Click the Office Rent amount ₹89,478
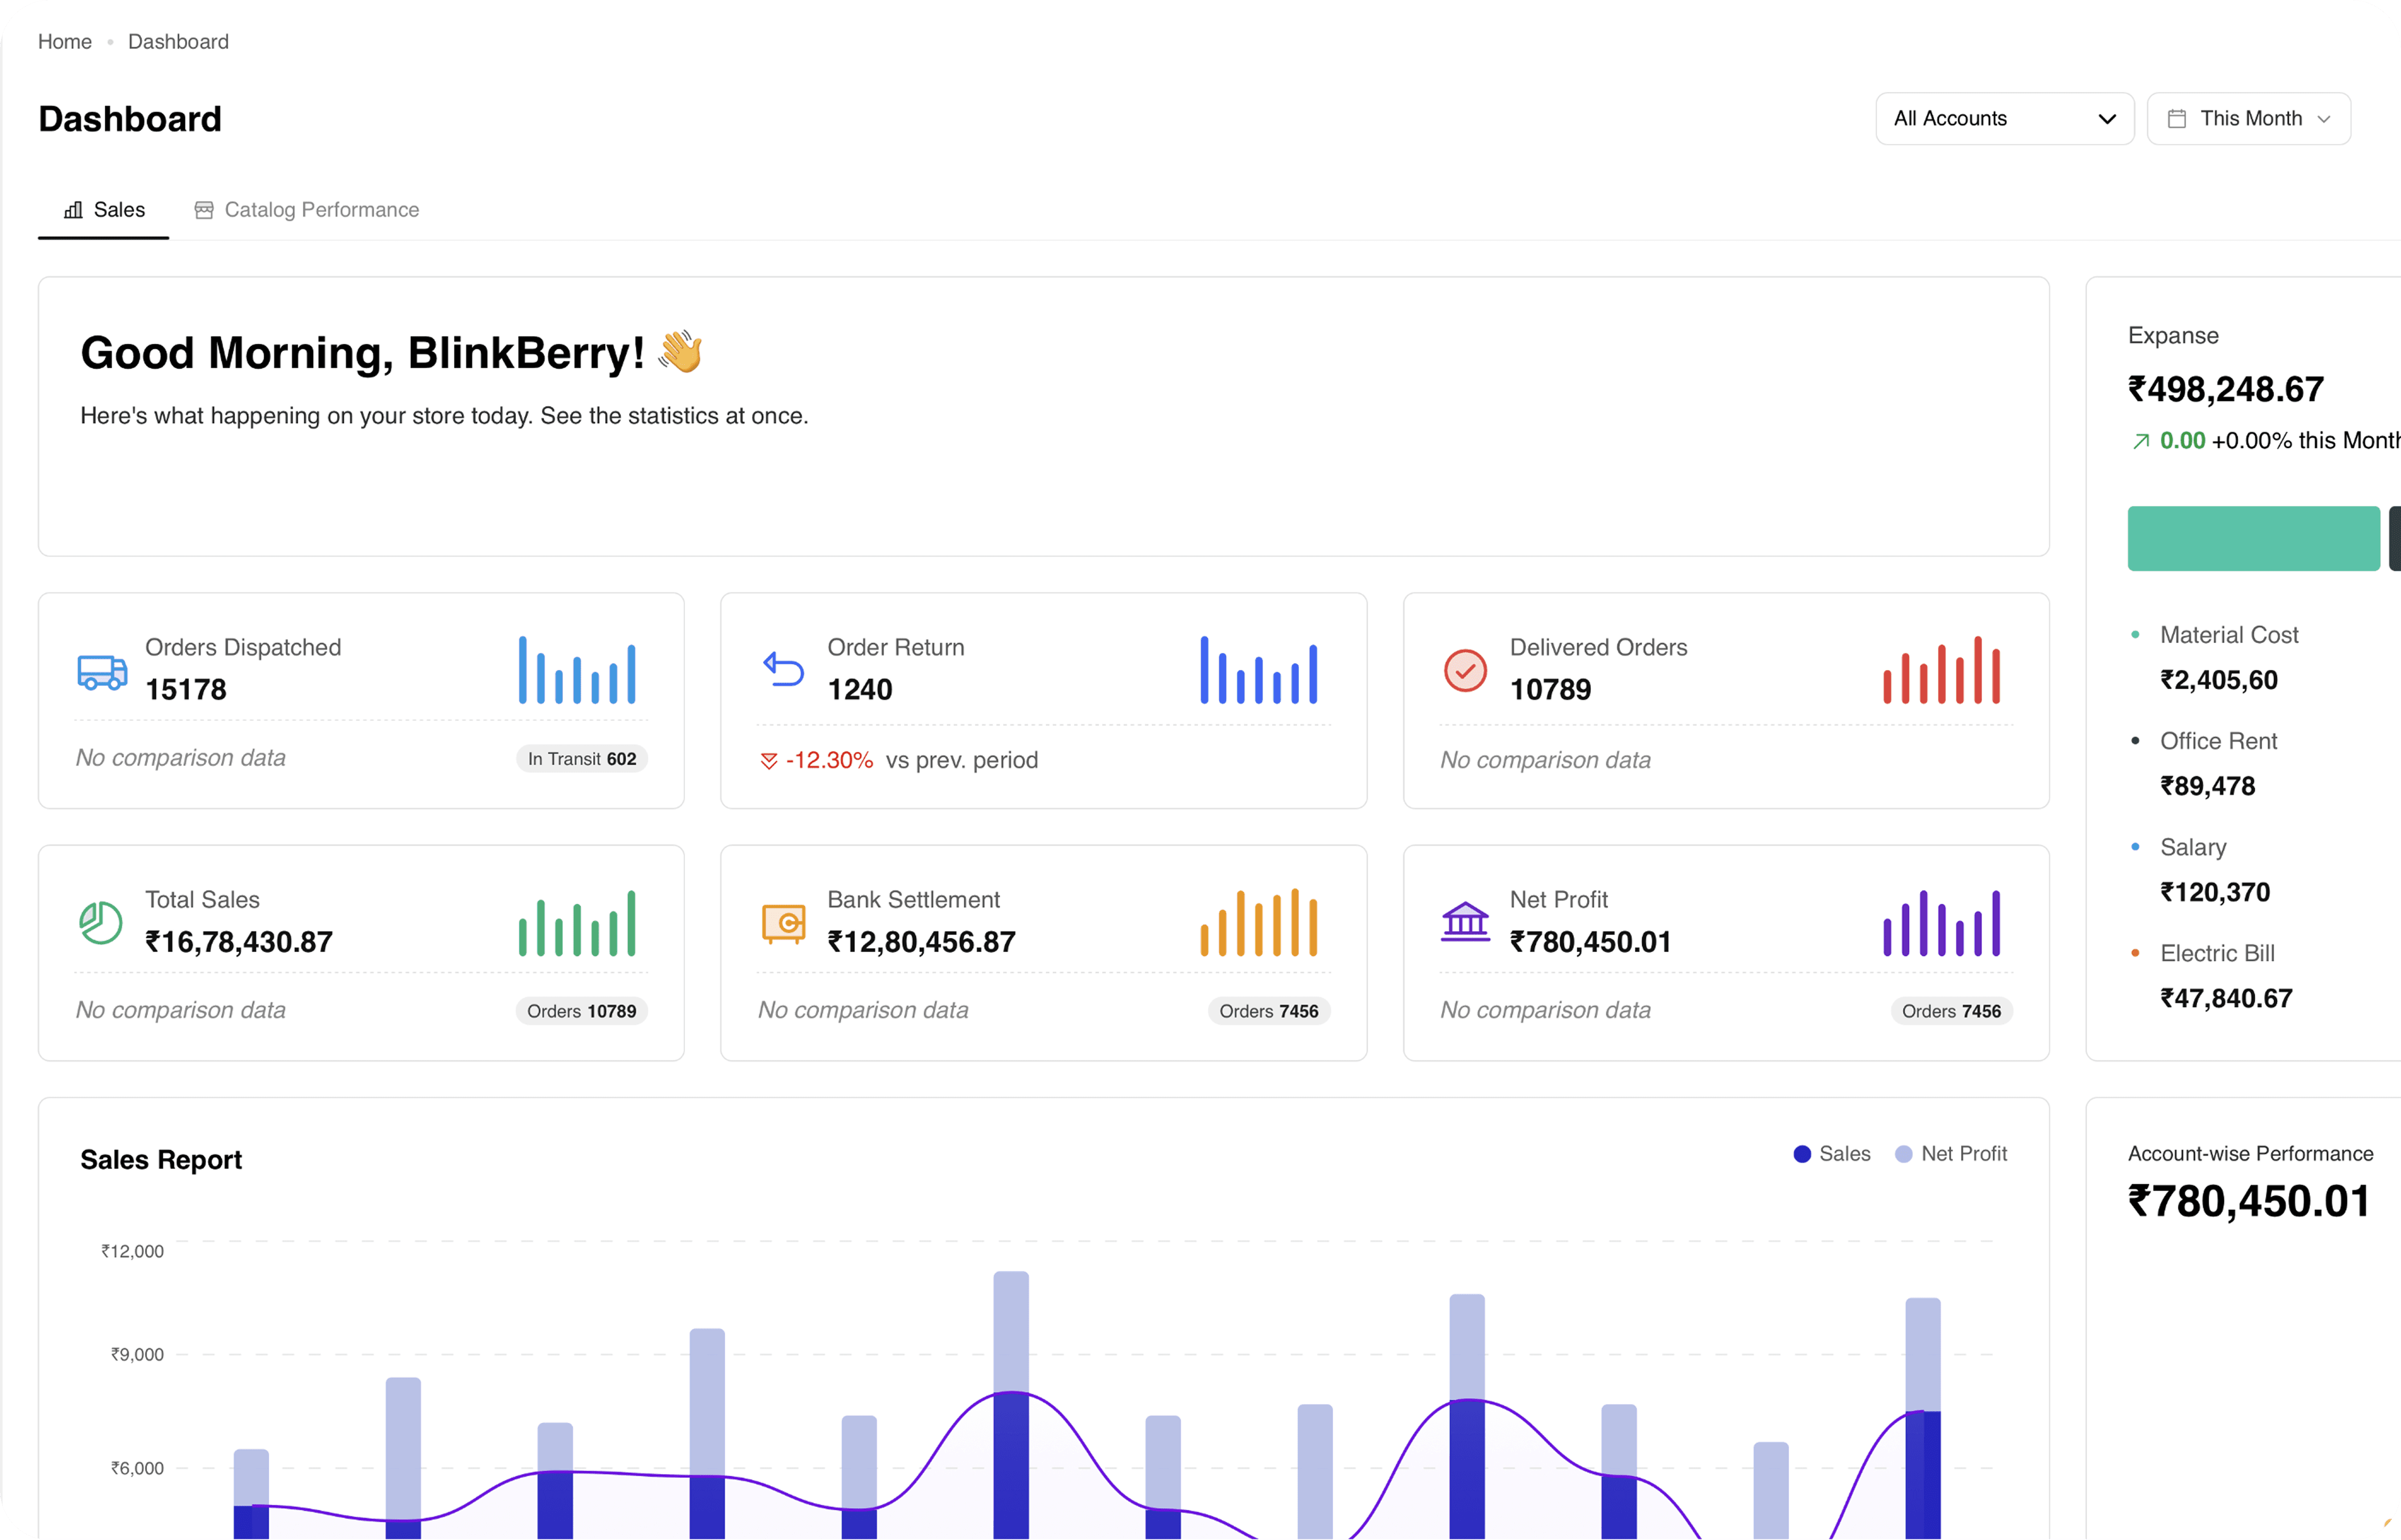This screenshot has width=2401, height=1540. 2208,787
